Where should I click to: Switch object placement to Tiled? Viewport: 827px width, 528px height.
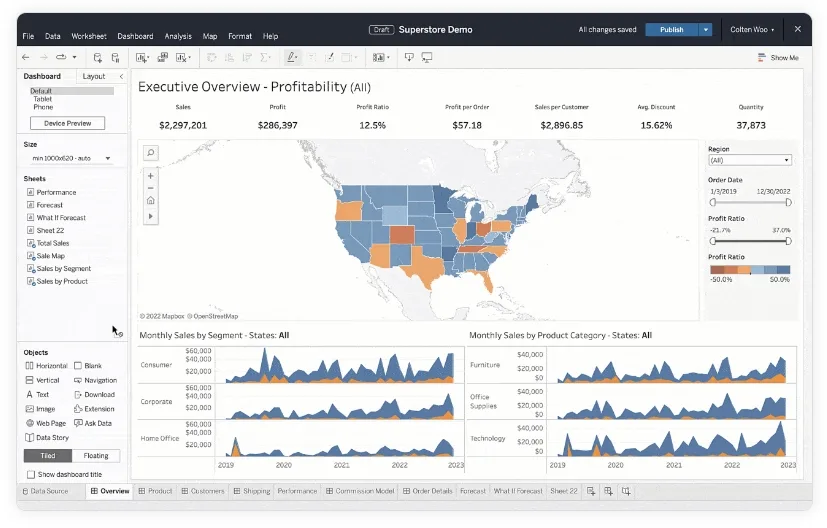coord(48,455)
